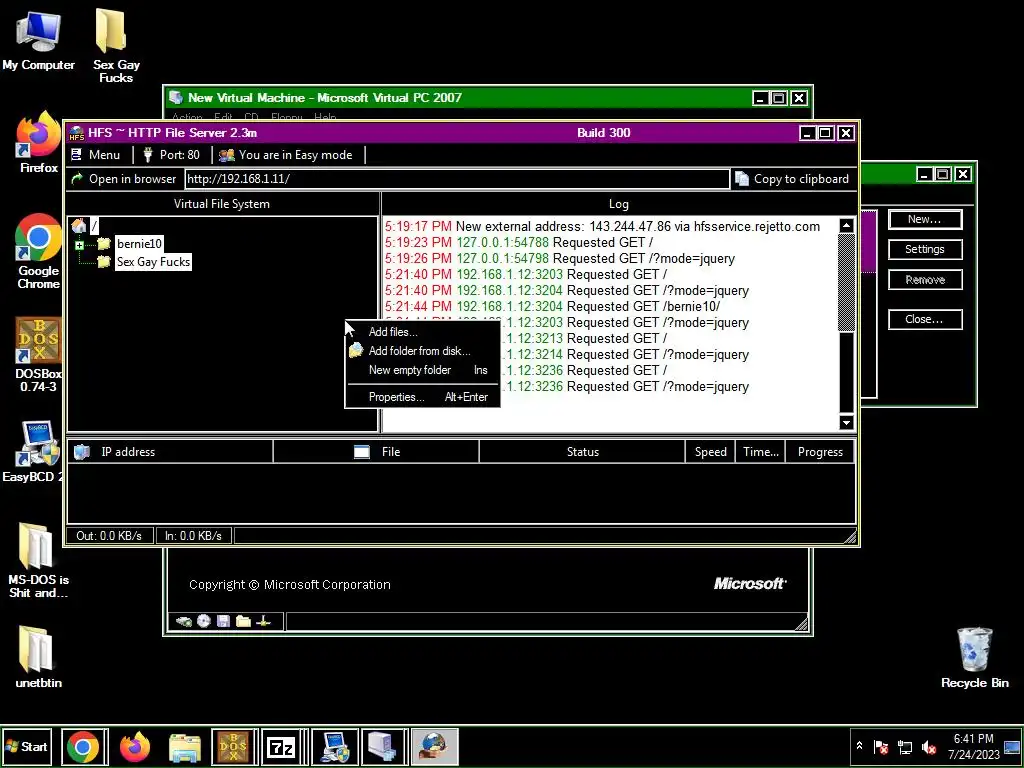1024x768 pixels.
Task: Open DOSBox from the taskbar
Action: pyautogui.click(x=234, y=747)
